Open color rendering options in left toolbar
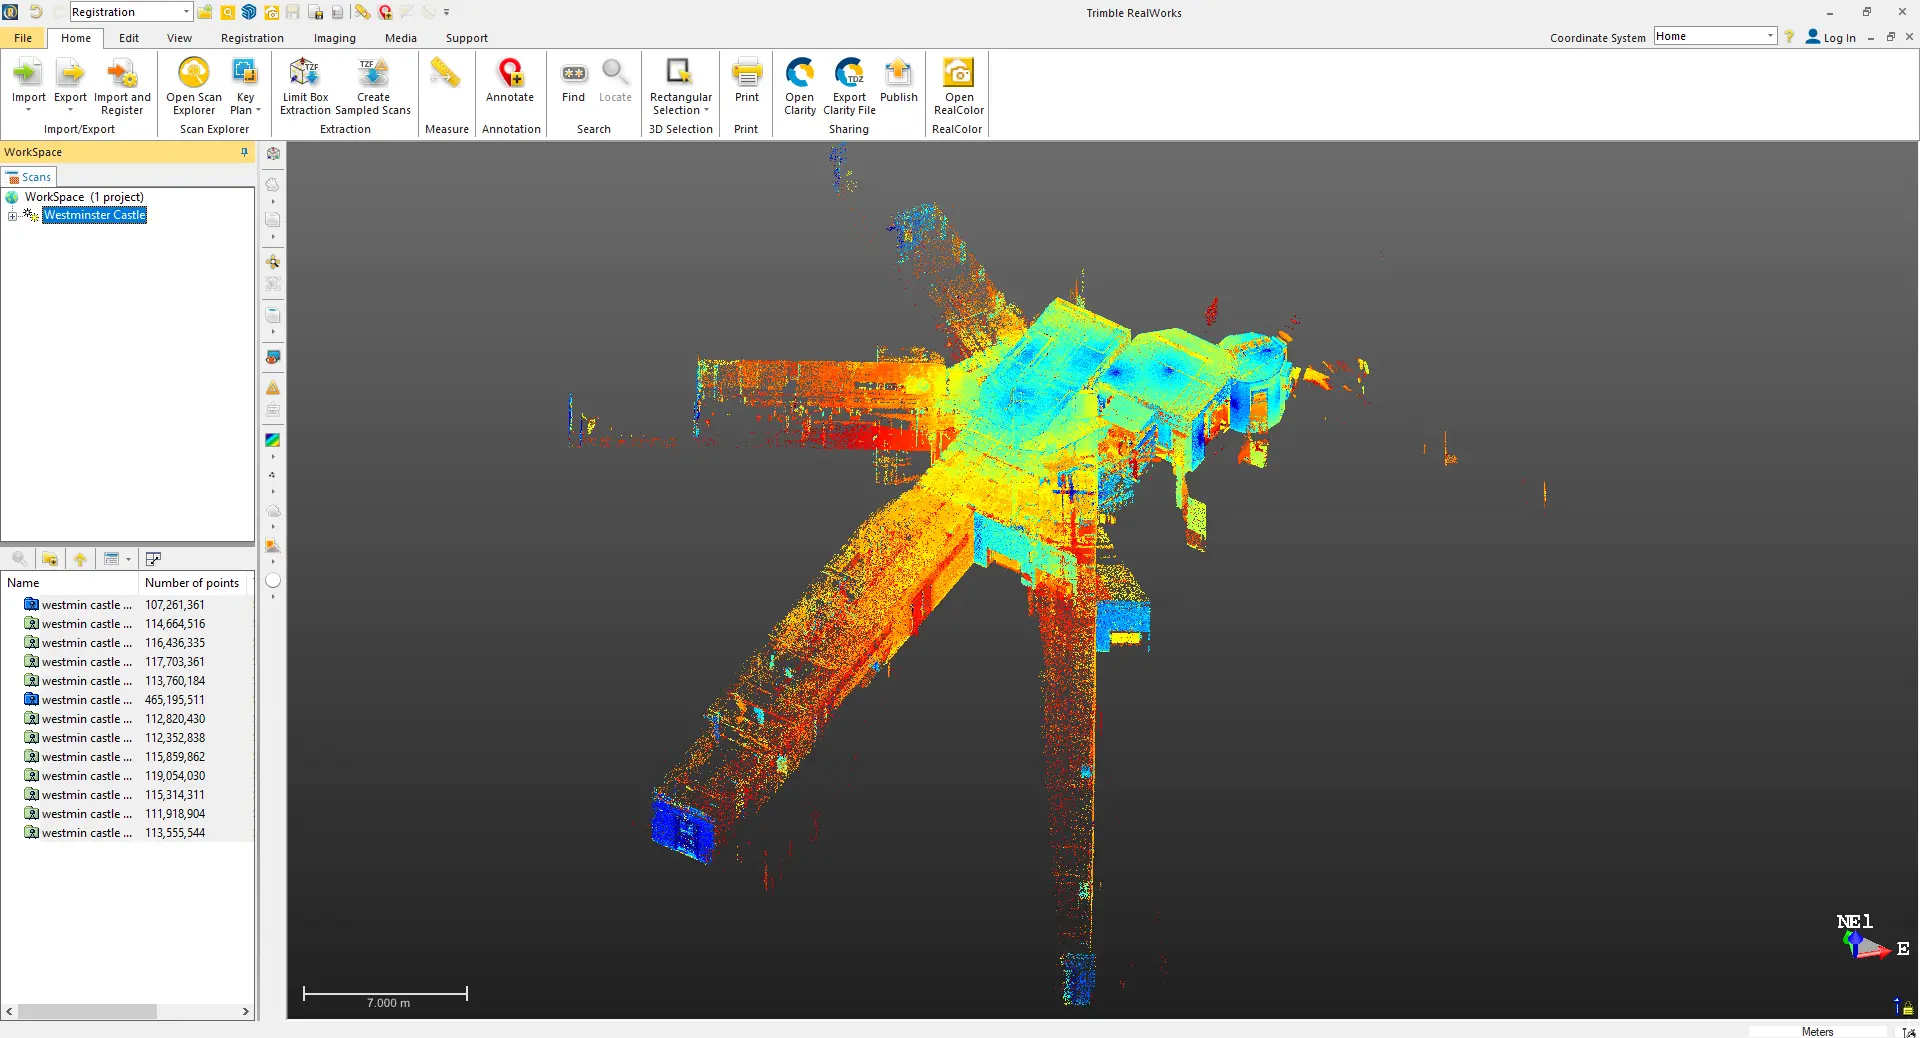The height and width of the screenshot is (1038, 1920). coord(272,440)
